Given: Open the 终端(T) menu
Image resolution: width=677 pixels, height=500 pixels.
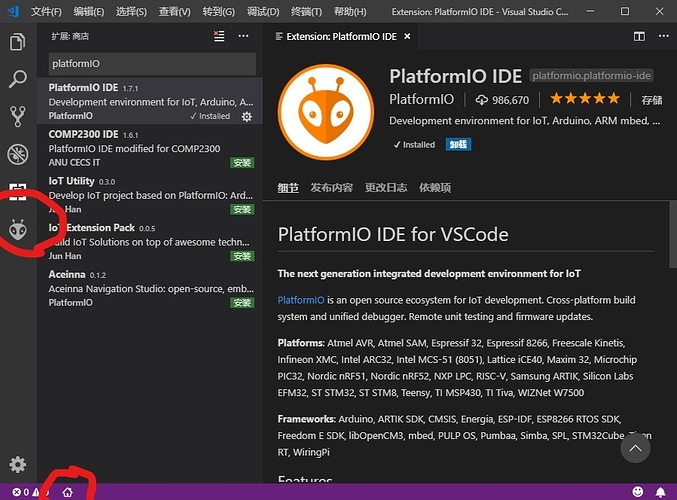Looking at the screenshot, I should pos(307,12).
